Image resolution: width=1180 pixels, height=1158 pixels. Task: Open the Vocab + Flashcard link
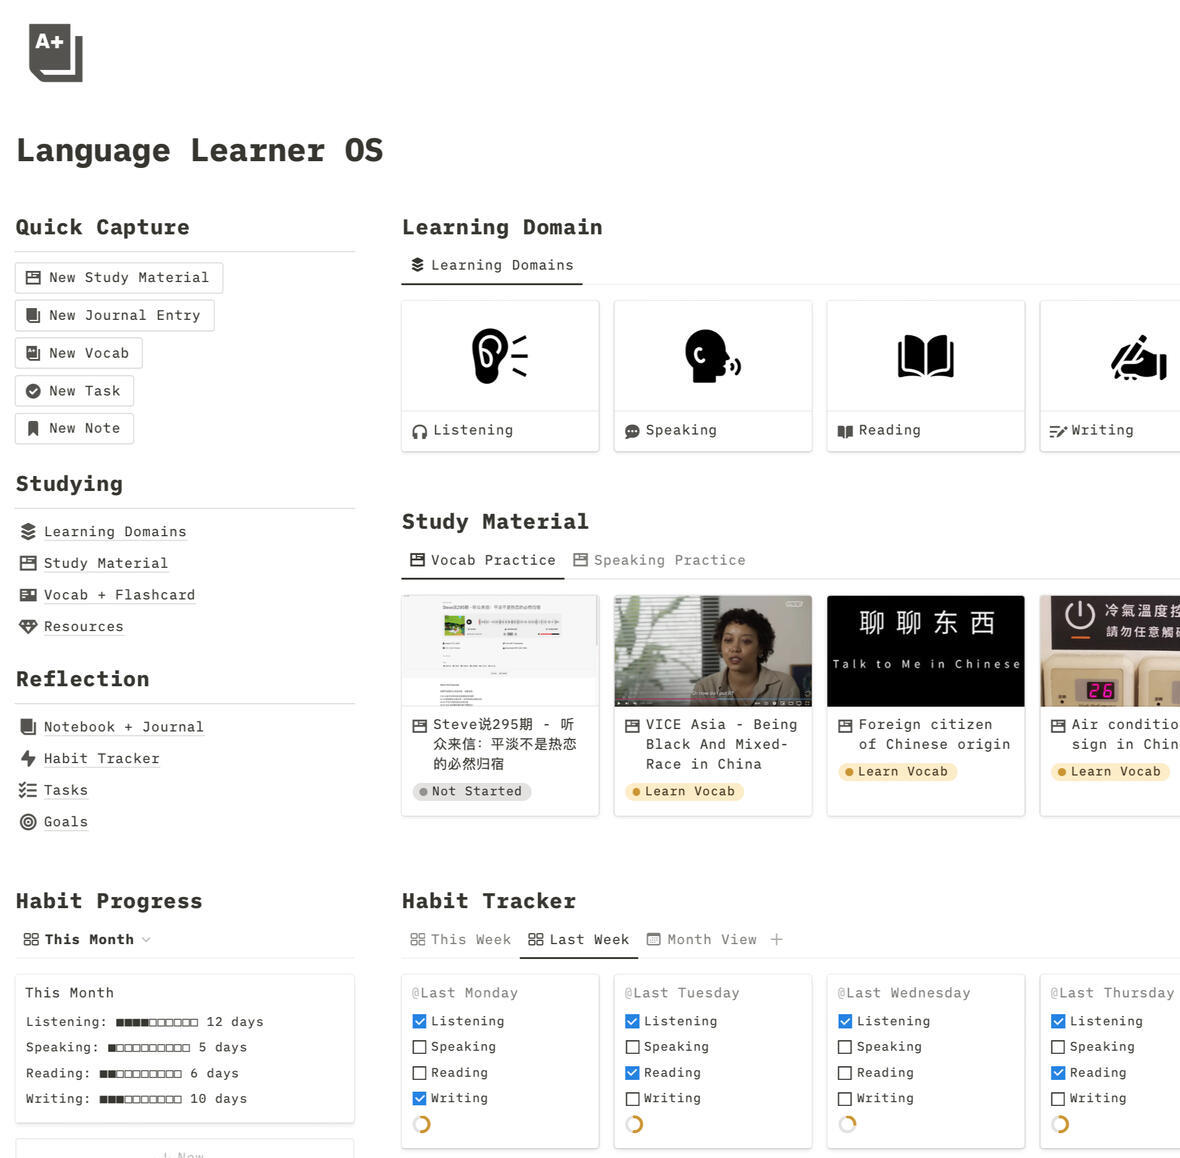[119, 595]
